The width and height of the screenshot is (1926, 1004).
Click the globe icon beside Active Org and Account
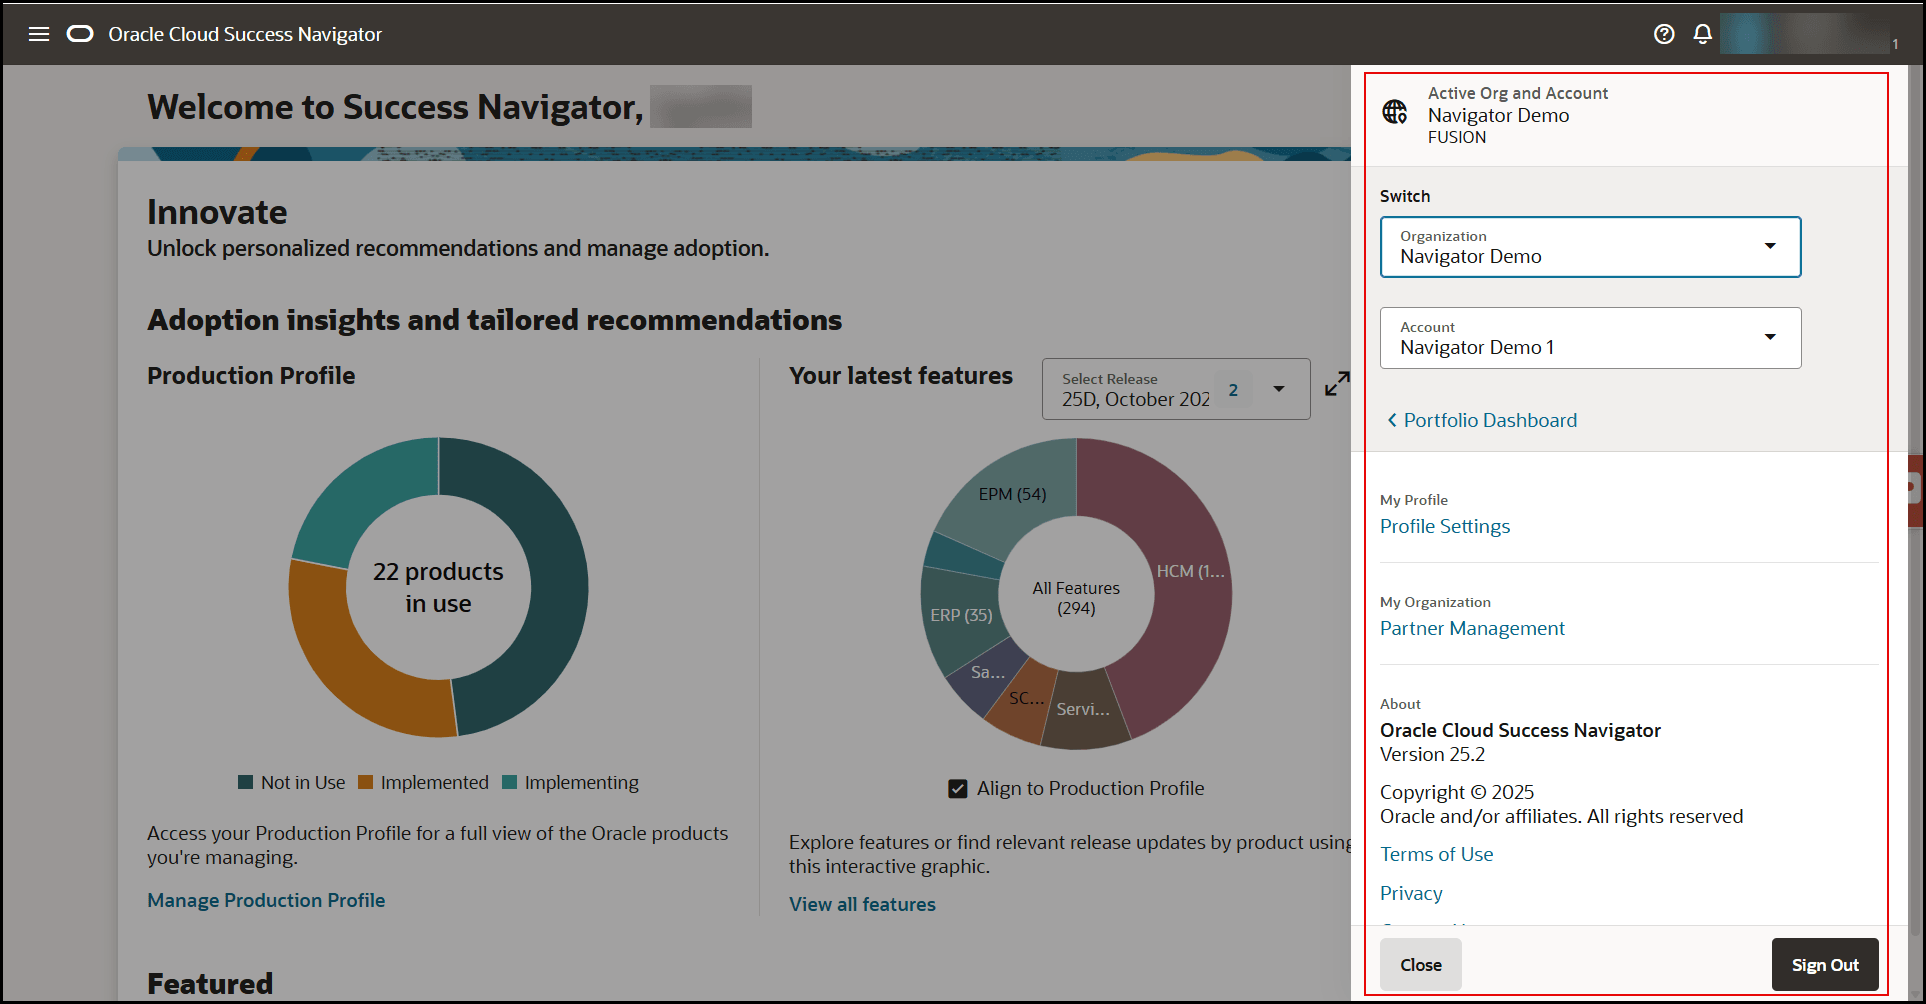(1395, 112)
